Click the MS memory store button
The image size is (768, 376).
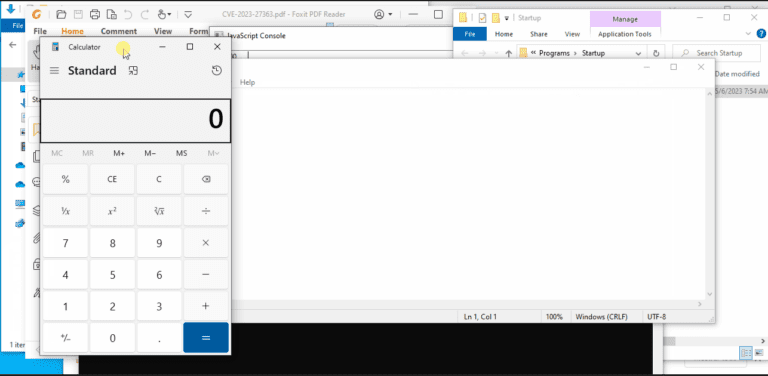tap(182, 153)
